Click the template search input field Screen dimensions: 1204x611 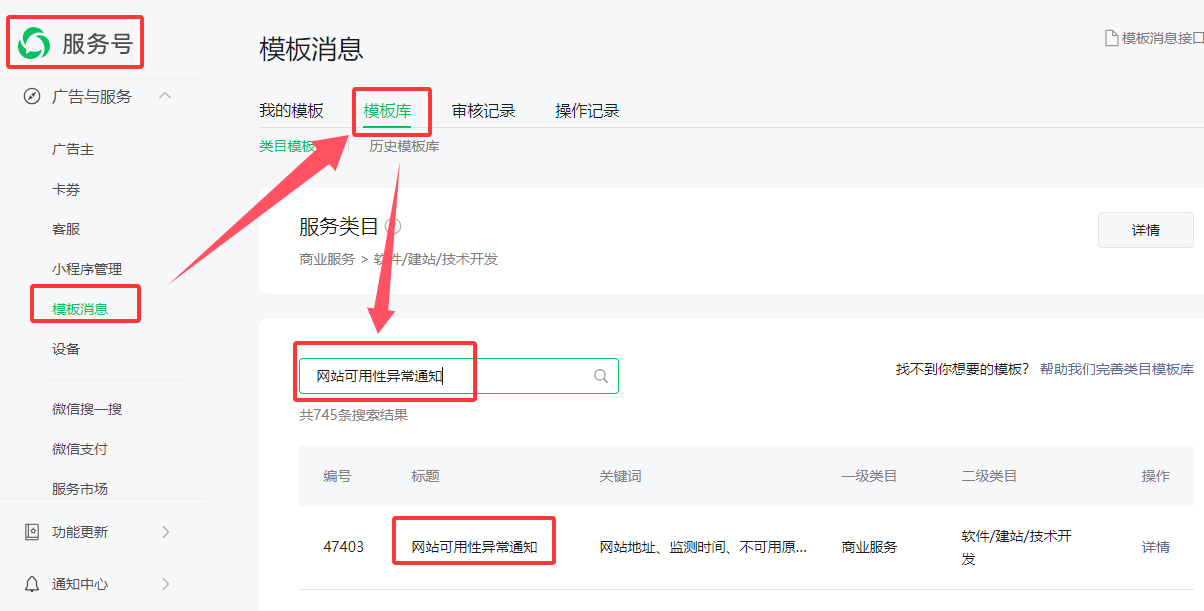point(459,376)
